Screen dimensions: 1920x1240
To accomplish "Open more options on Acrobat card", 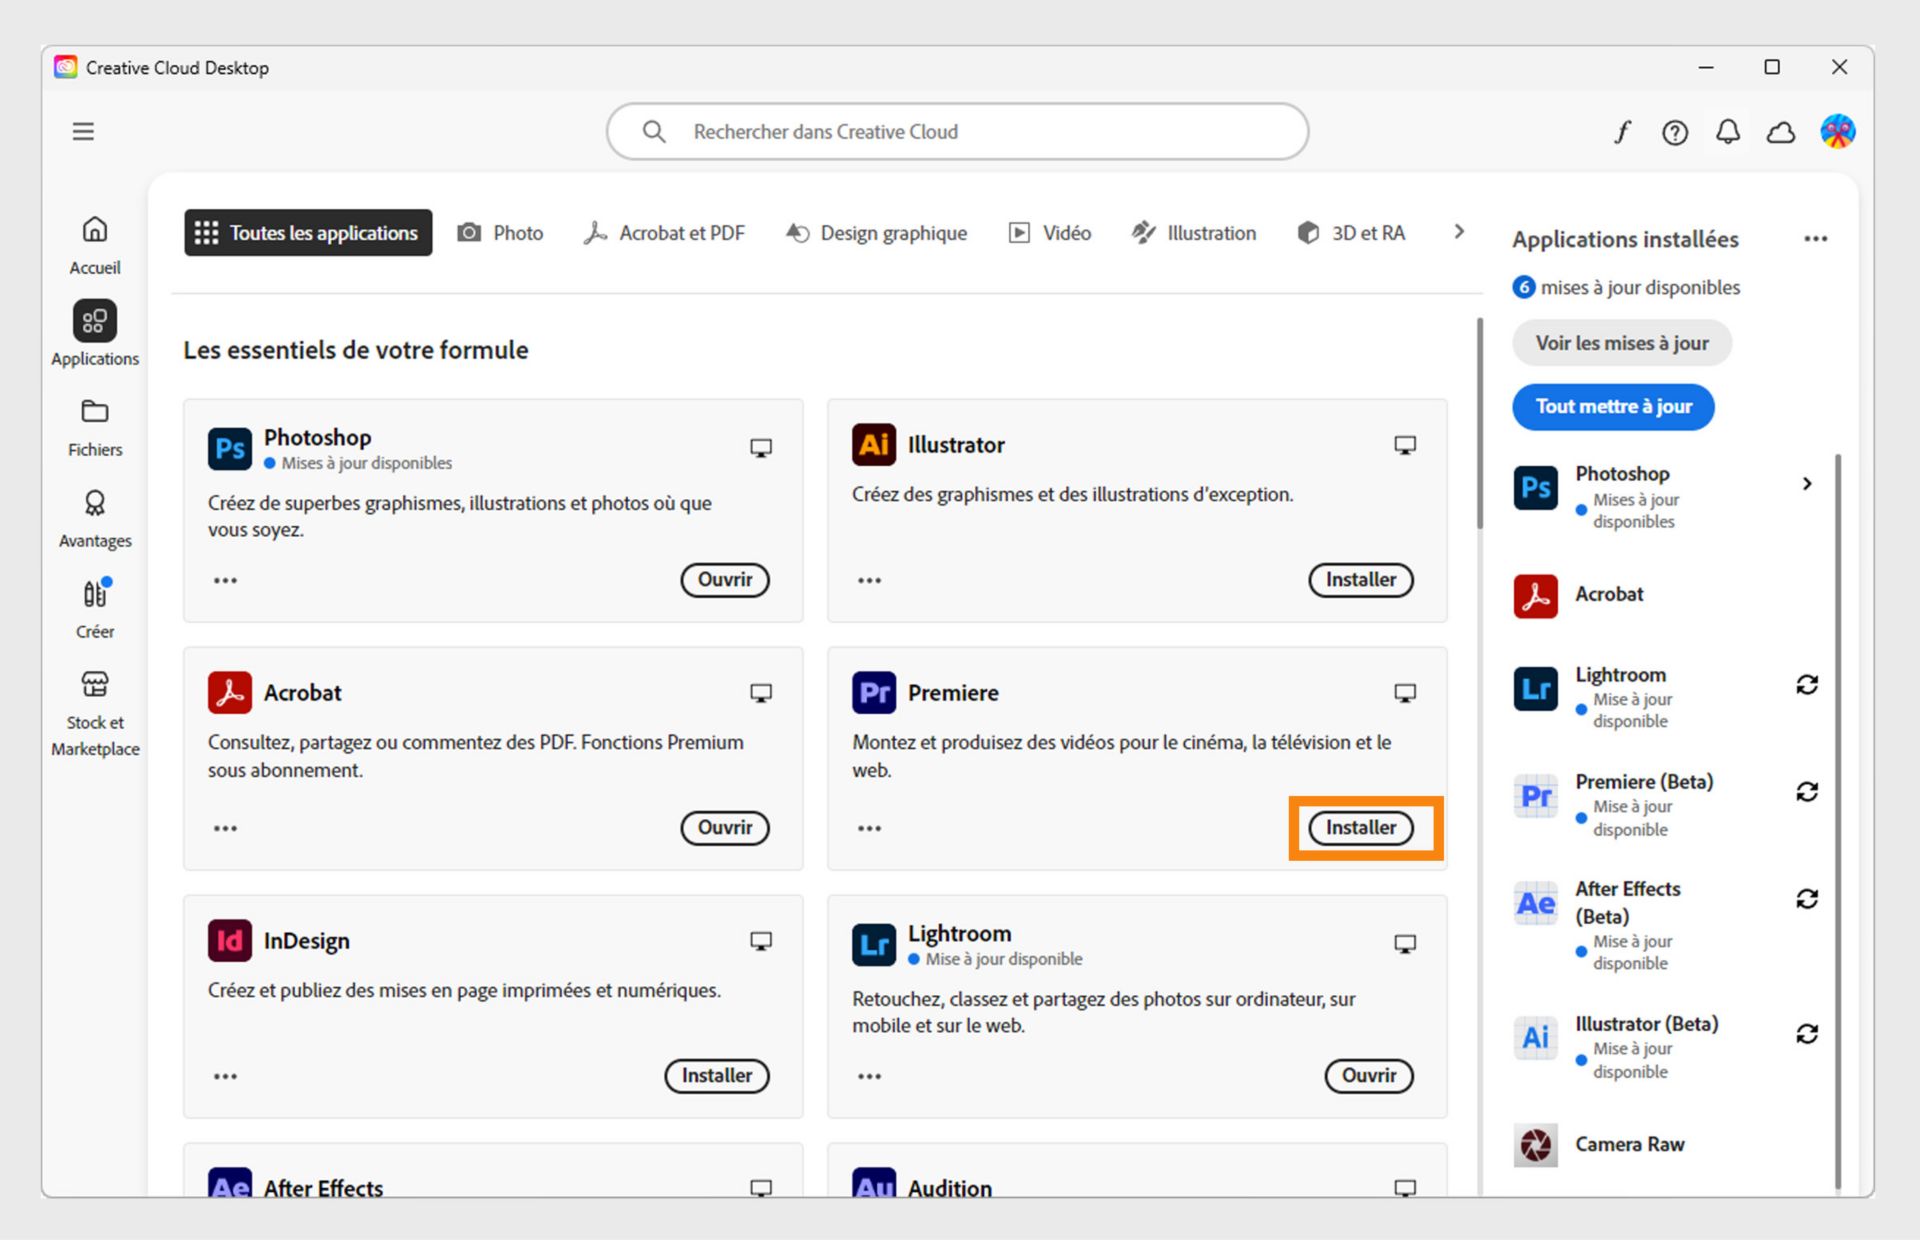I will pos(225,828).
